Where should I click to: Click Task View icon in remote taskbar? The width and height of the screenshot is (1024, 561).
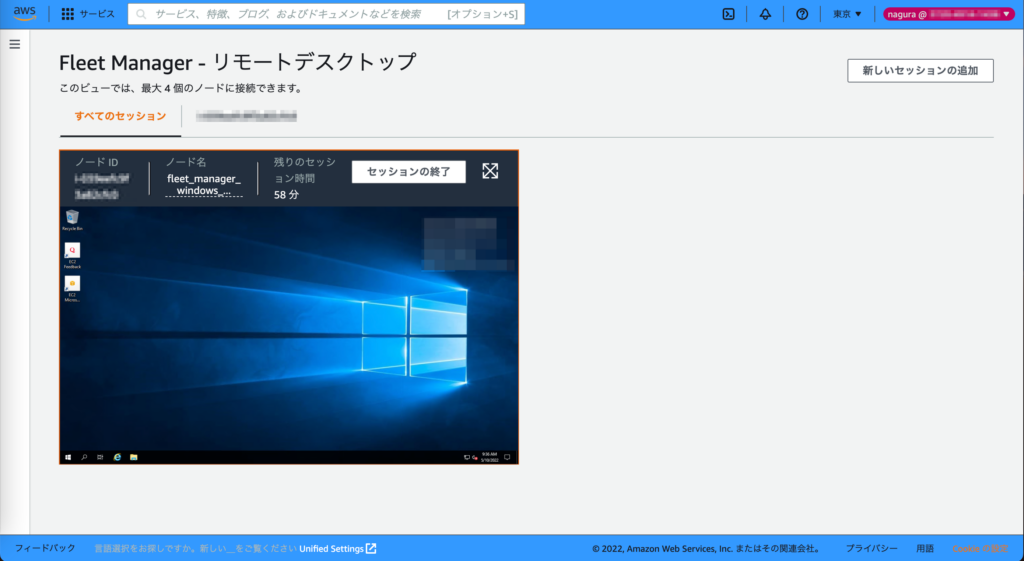point(100,457)
